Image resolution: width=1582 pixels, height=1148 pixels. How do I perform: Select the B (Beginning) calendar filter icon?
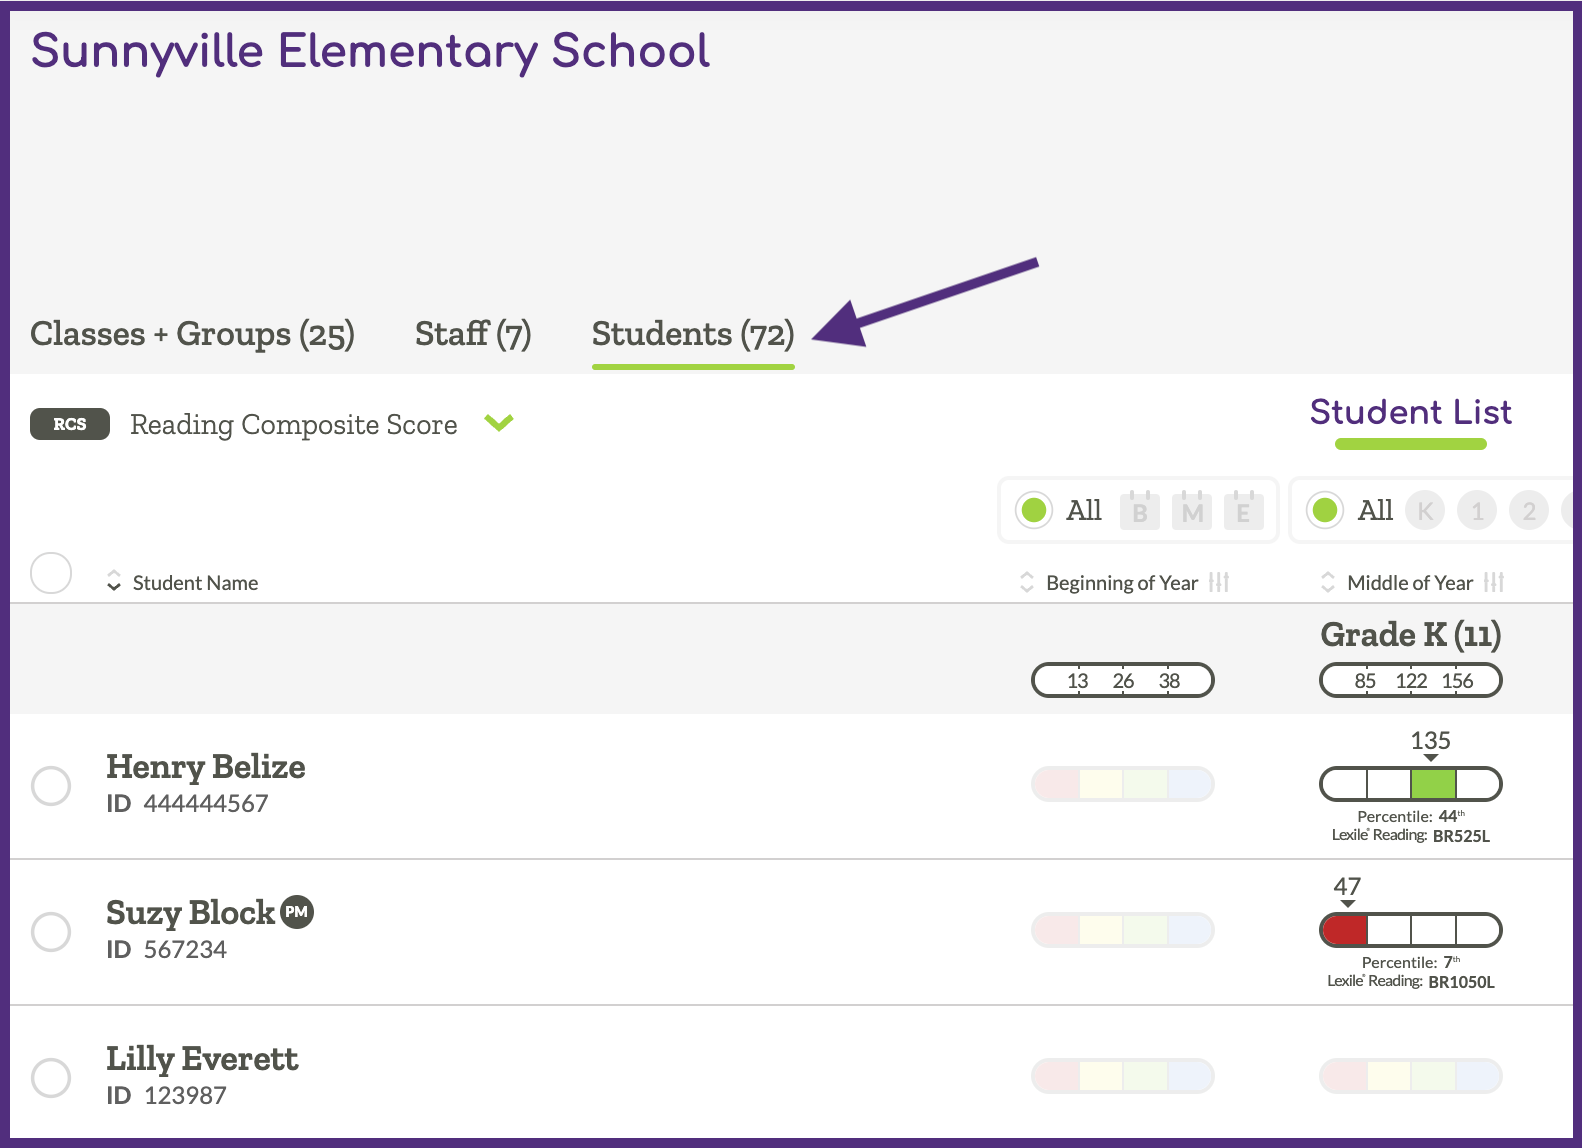click(1140, 510)
